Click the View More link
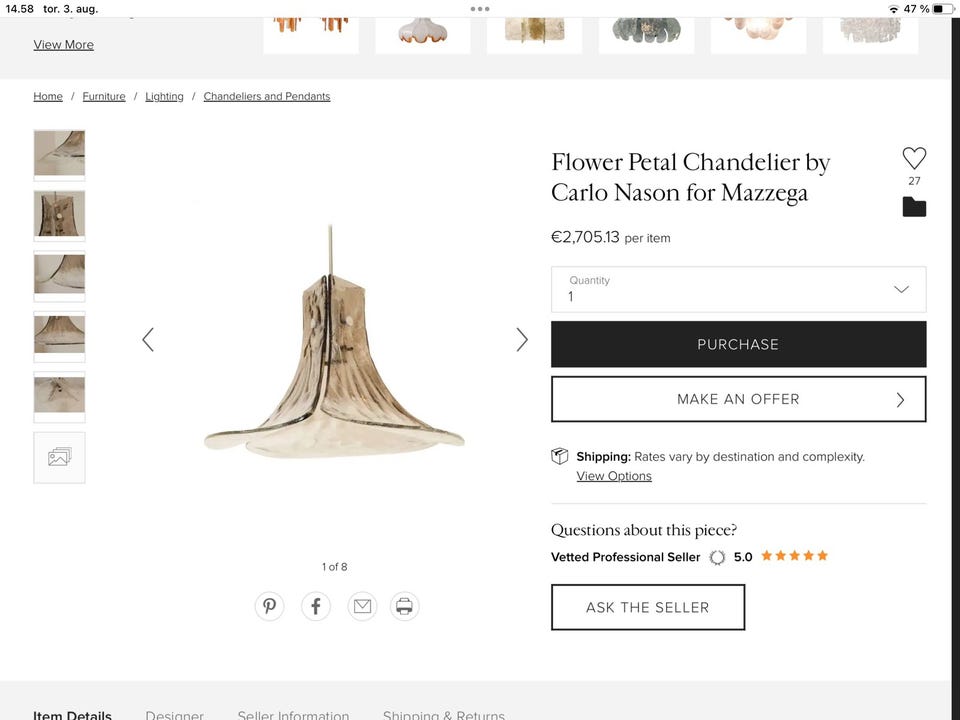The image size is (960, 720). click(64, 45)
